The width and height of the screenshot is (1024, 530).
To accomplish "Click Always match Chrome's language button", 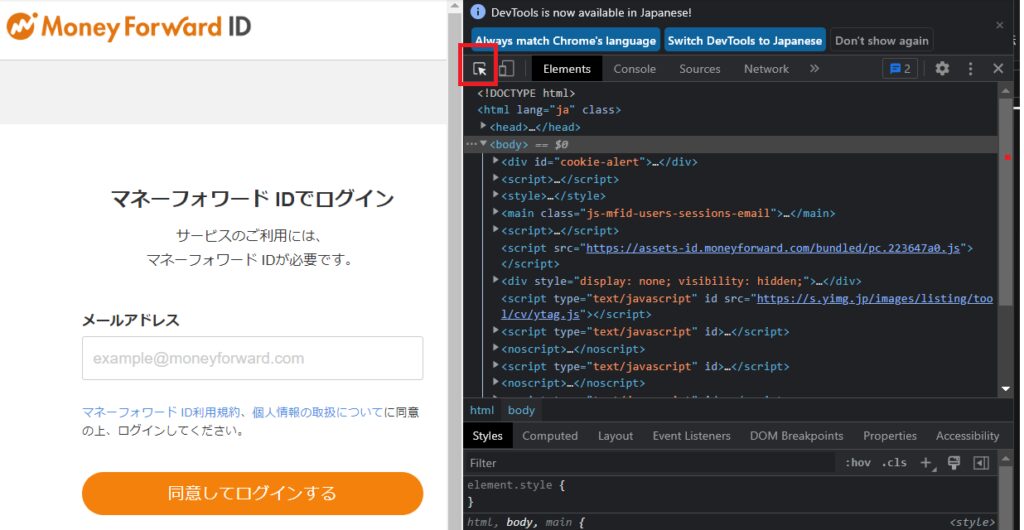I will click(566, 40).
